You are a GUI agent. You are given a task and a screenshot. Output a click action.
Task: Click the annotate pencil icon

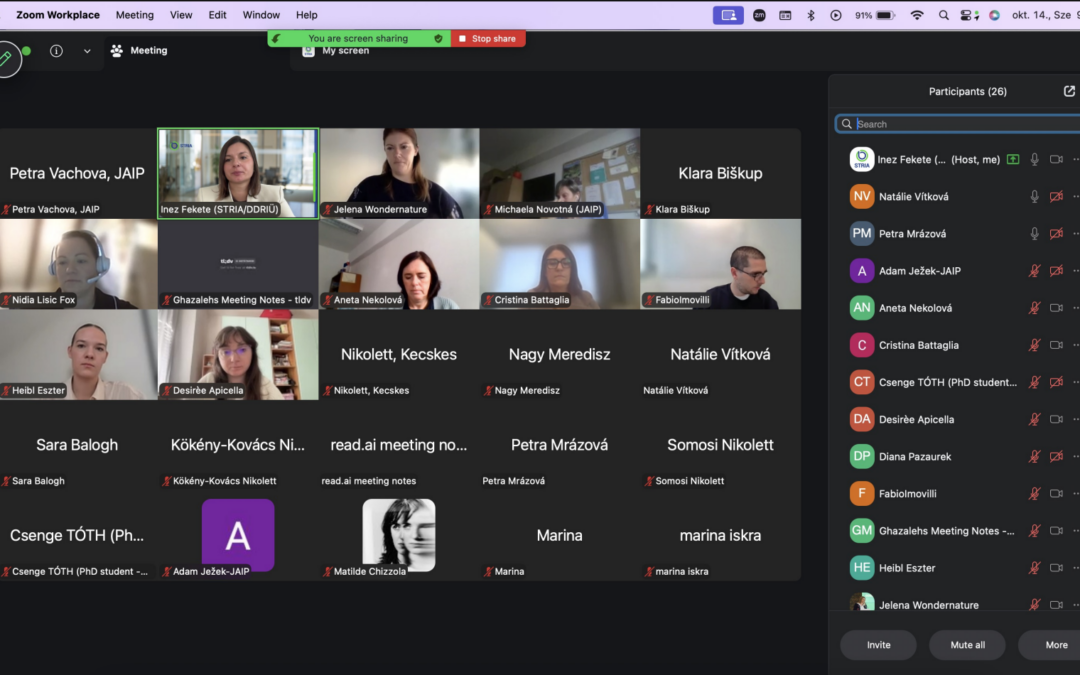click(x=6, y=59)
